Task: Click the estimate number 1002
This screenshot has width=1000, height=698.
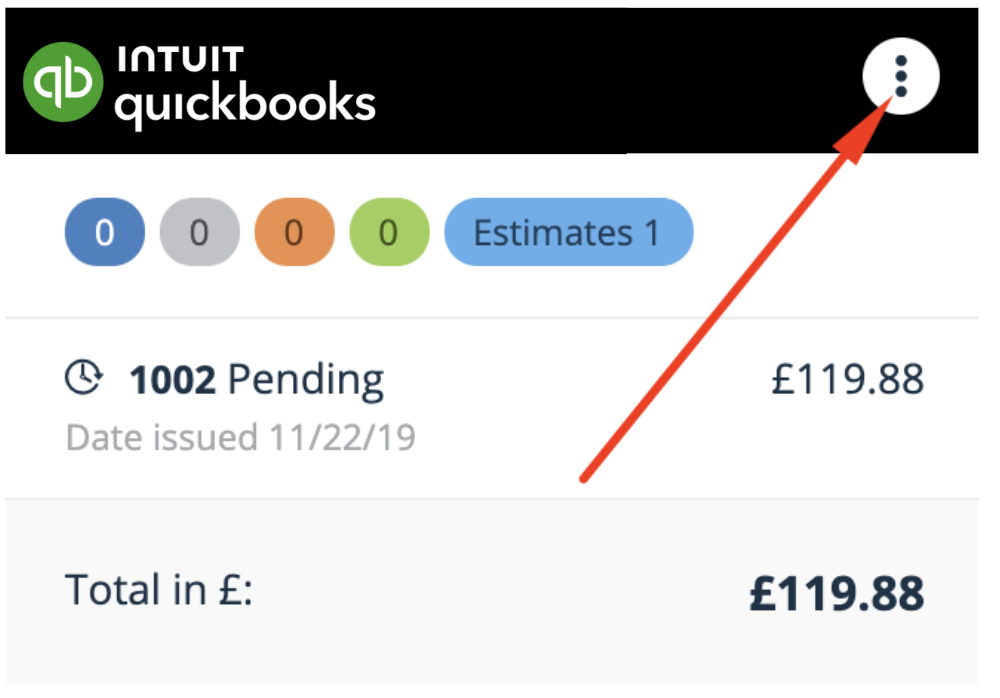Action: pyautogui.click(x=172, y=380)
